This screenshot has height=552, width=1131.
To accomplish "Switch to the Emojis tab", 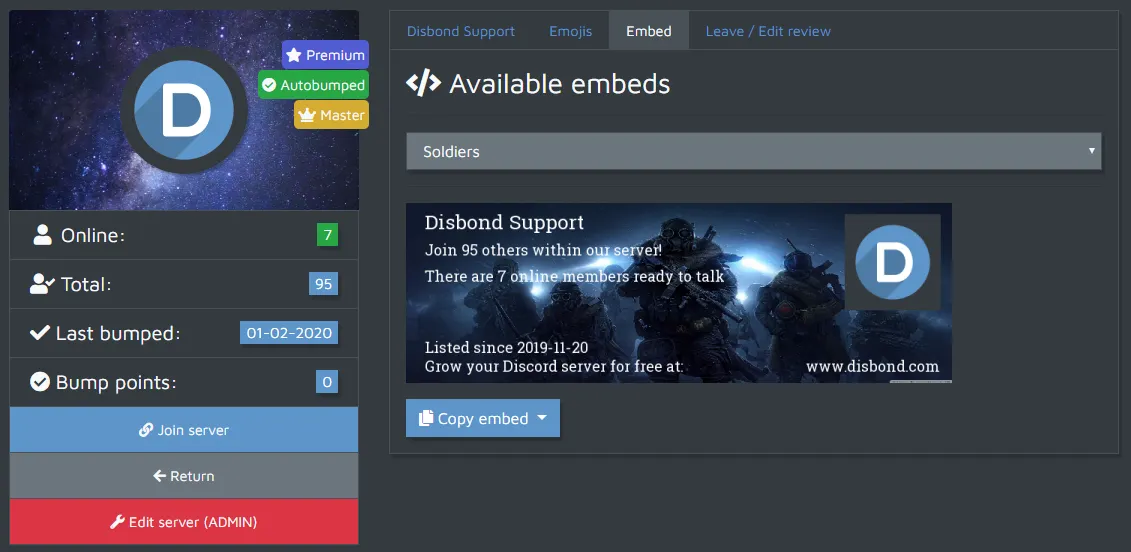I will click(x=571, y=31).
